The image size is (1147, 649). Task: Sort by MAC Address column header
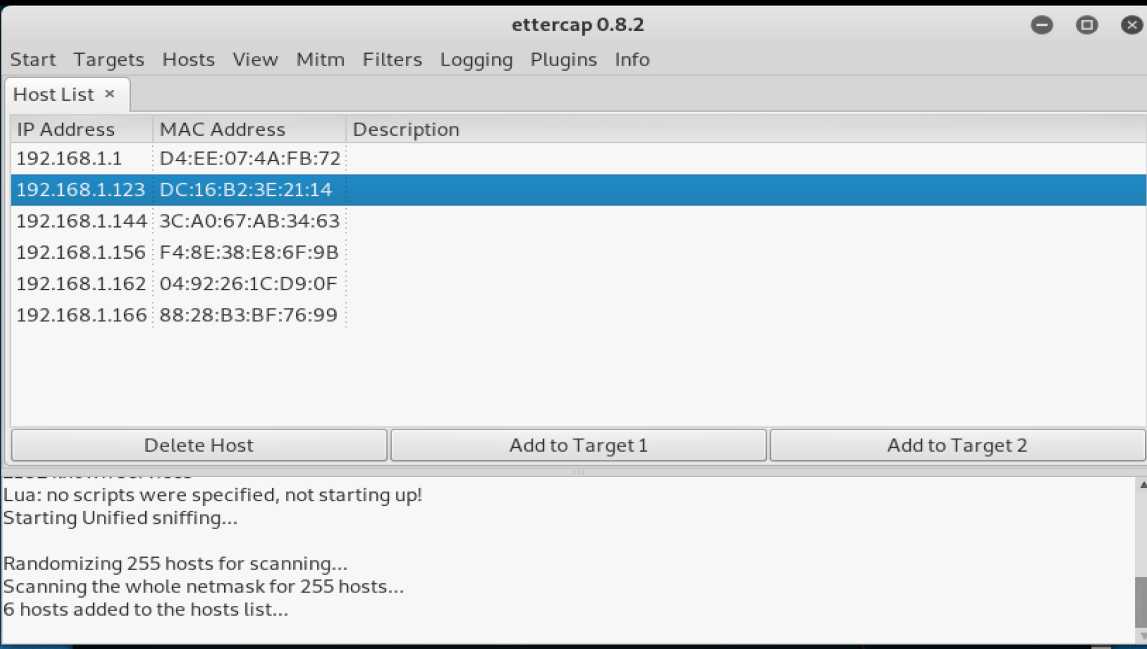[249, 129]
